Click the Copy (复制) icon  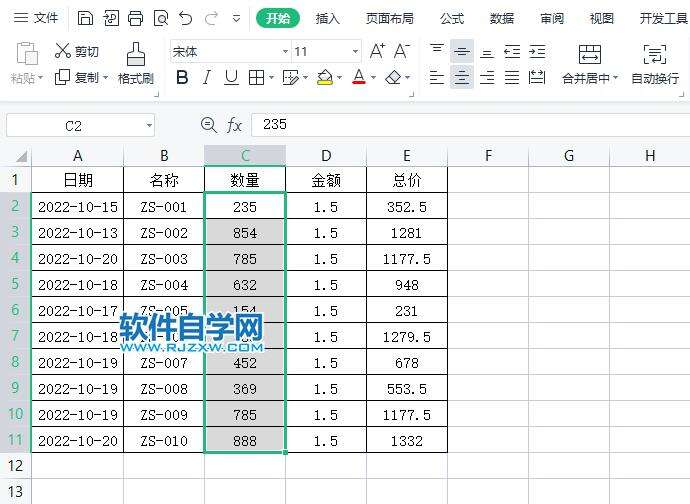click(62, 77)
